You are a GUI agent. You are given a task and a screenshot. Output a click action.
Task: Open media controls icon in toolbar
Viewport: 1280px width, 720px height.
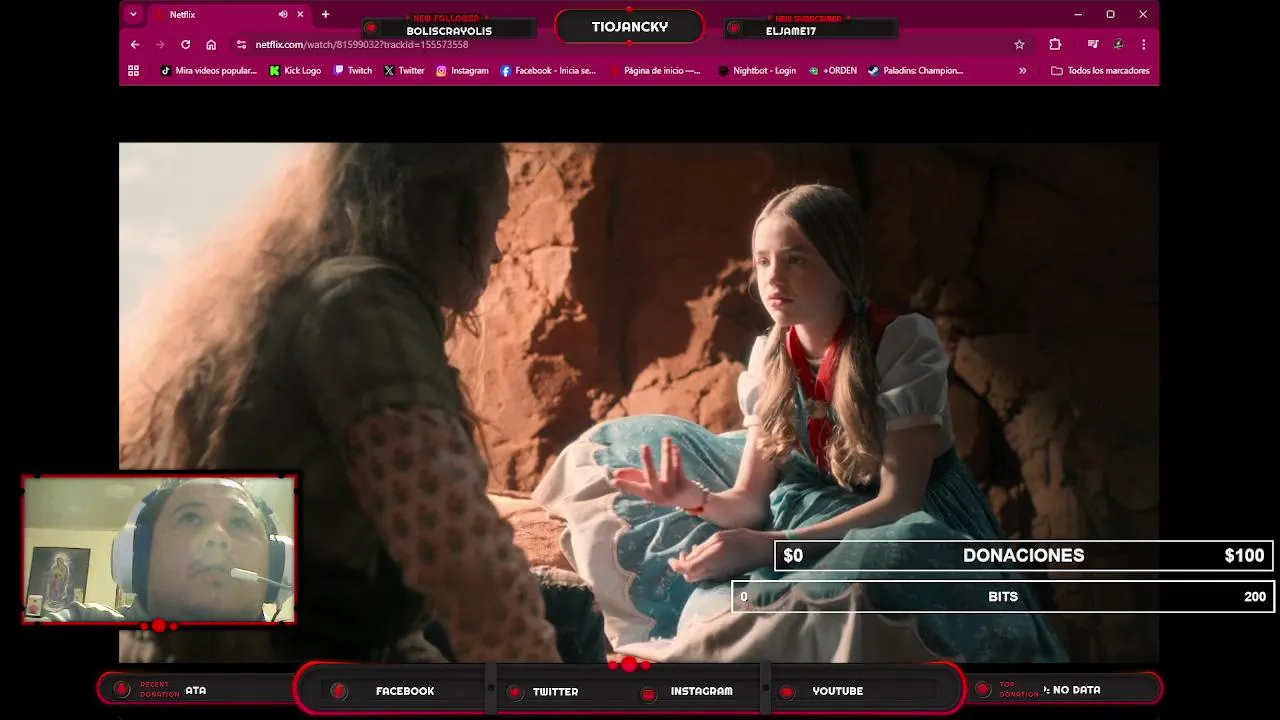click(1092, 44)
